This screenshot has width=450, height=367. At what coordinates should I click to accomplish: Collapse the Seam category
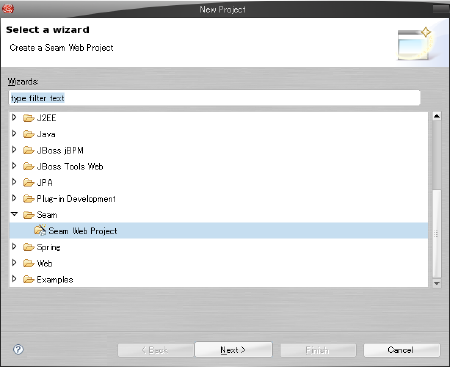point(14,214)
